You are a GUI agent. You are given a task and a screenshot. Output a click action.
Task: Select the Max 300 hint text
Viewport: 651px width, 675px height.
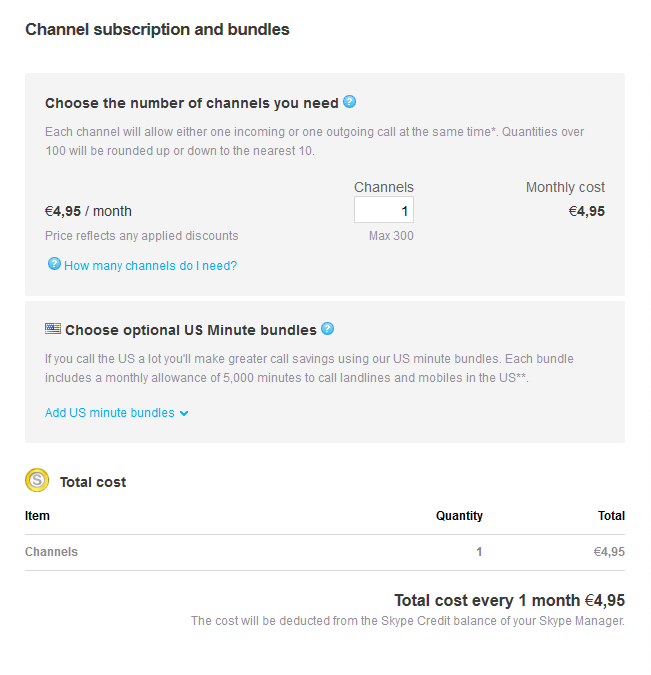click(x=391, y=236)
